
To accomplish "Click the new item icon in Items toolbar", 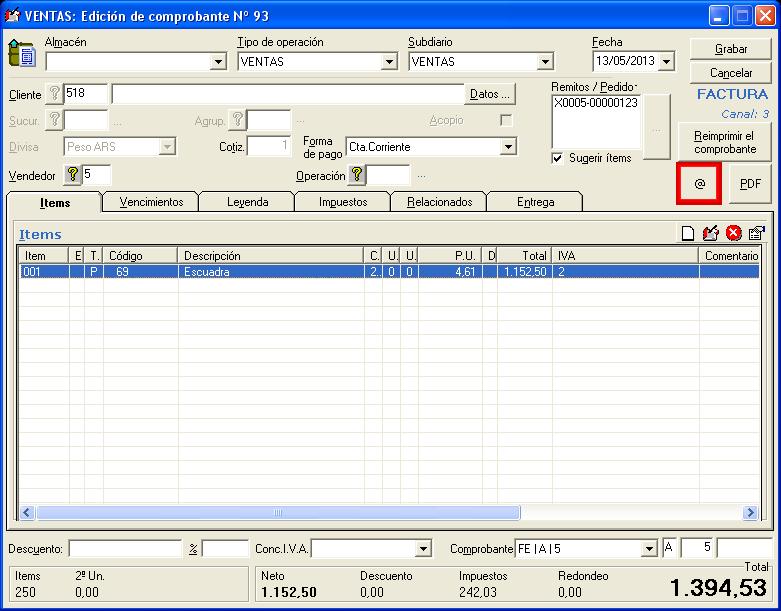I will [688, 234].
